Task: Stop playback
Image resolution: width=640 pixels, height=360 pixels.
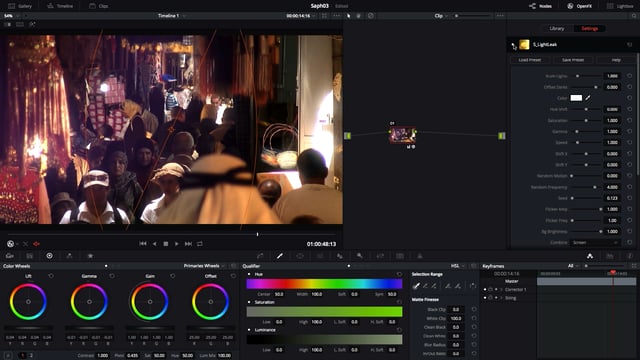Action: coord(166,244)
